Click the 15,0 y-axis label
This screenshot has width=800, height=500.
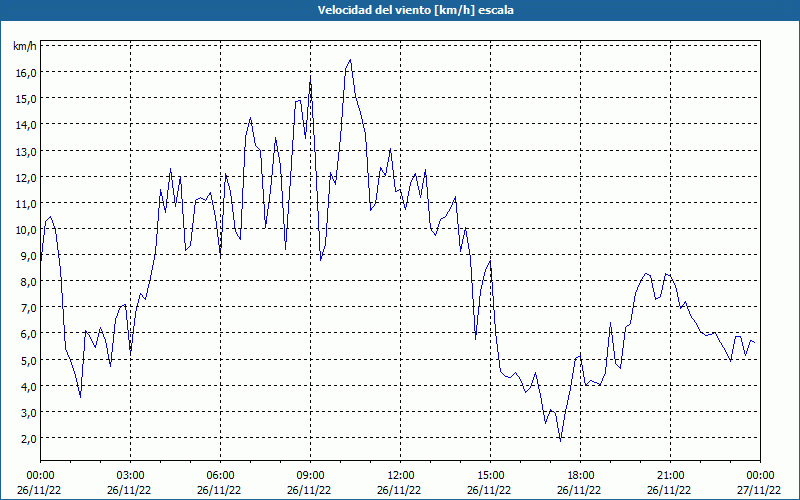(26, 98)
